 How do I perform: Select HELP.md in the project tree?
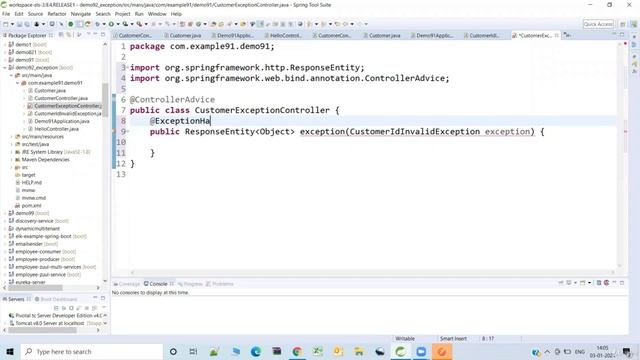click(x=31, y=182)
